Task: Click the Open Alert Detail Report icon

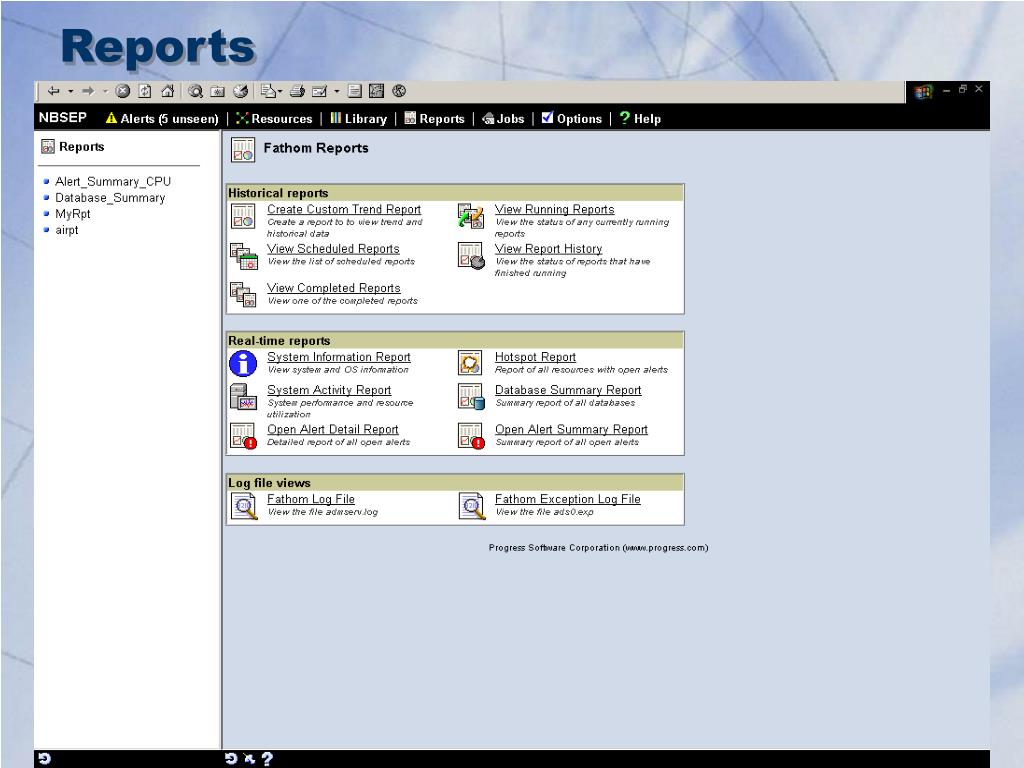Action: click(x=243, y=436)
